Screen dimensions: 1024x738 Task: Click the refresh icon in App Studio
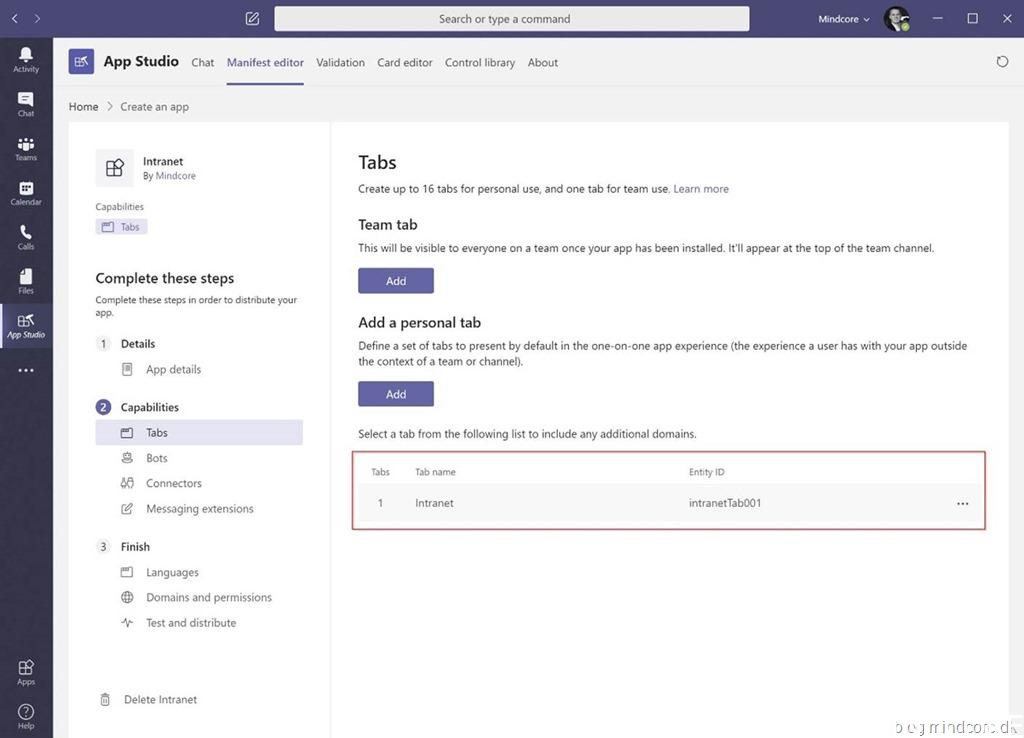tap(1002, 62)
